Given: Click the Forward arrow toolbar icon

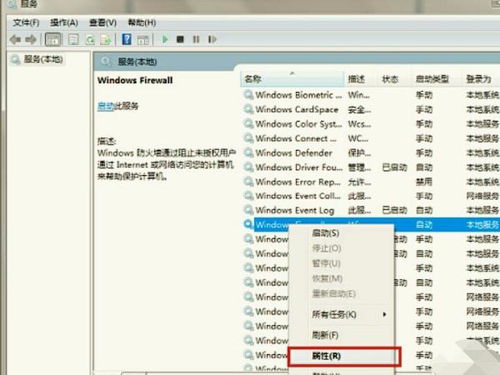Looking at the screenshot, I should [x=31, y=40].
